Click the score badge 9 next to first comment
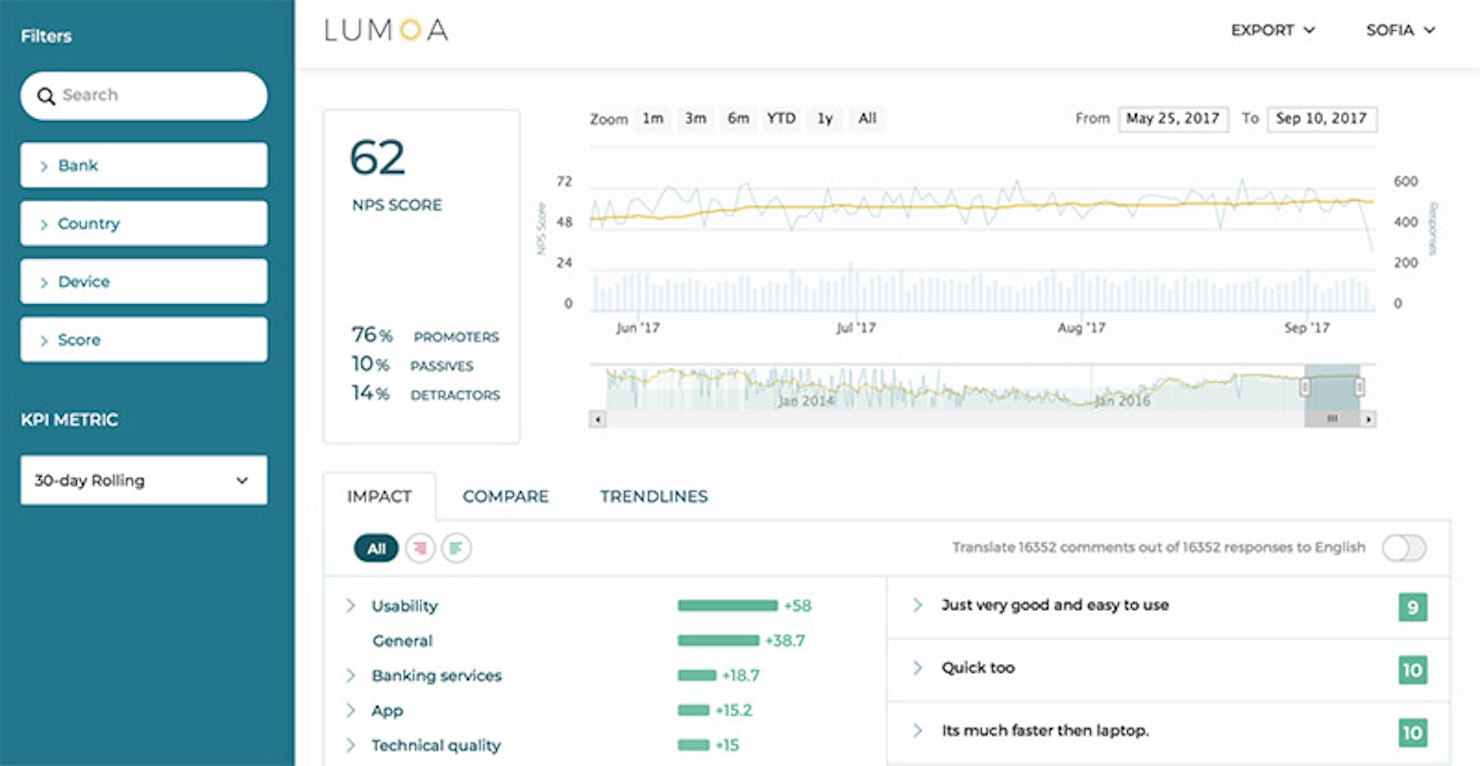1480x766 pixels. coord(1411,607)
